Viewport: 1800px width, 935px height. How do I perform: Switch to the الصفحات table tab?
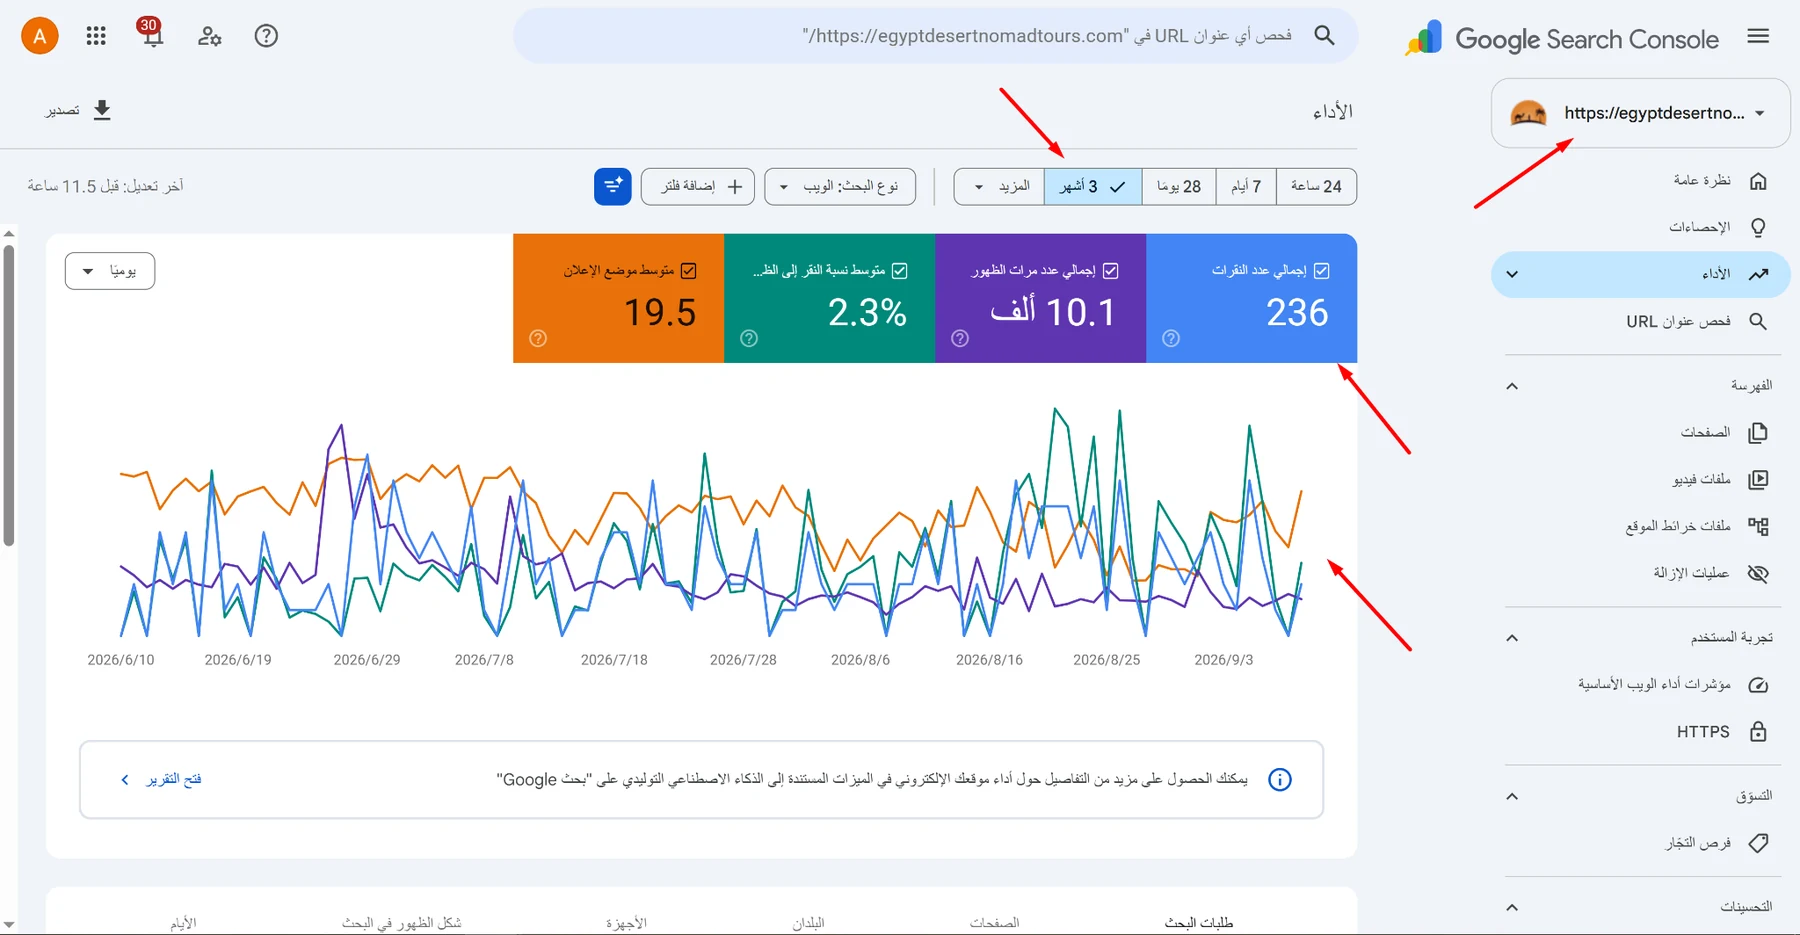[x=994, y=923]
